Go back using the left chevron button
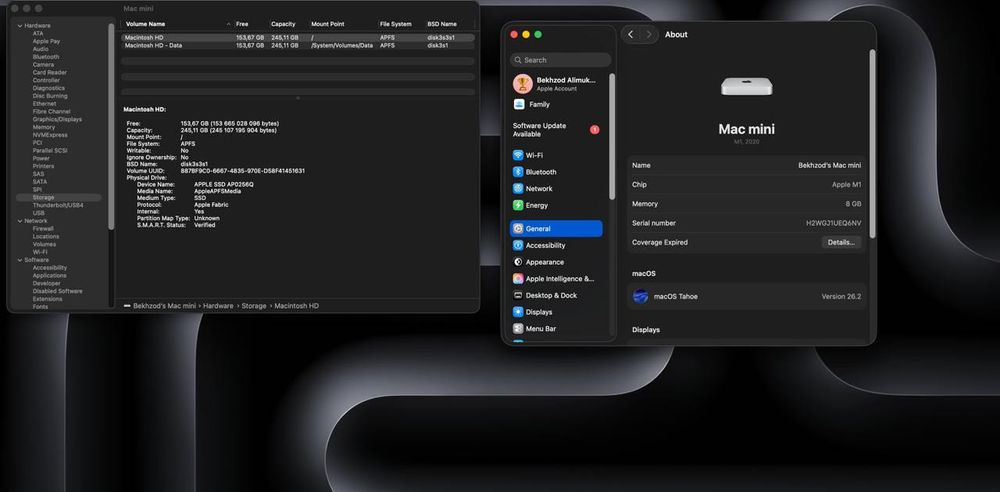Viewport: 1000px width, 492px height. point(631,34)
